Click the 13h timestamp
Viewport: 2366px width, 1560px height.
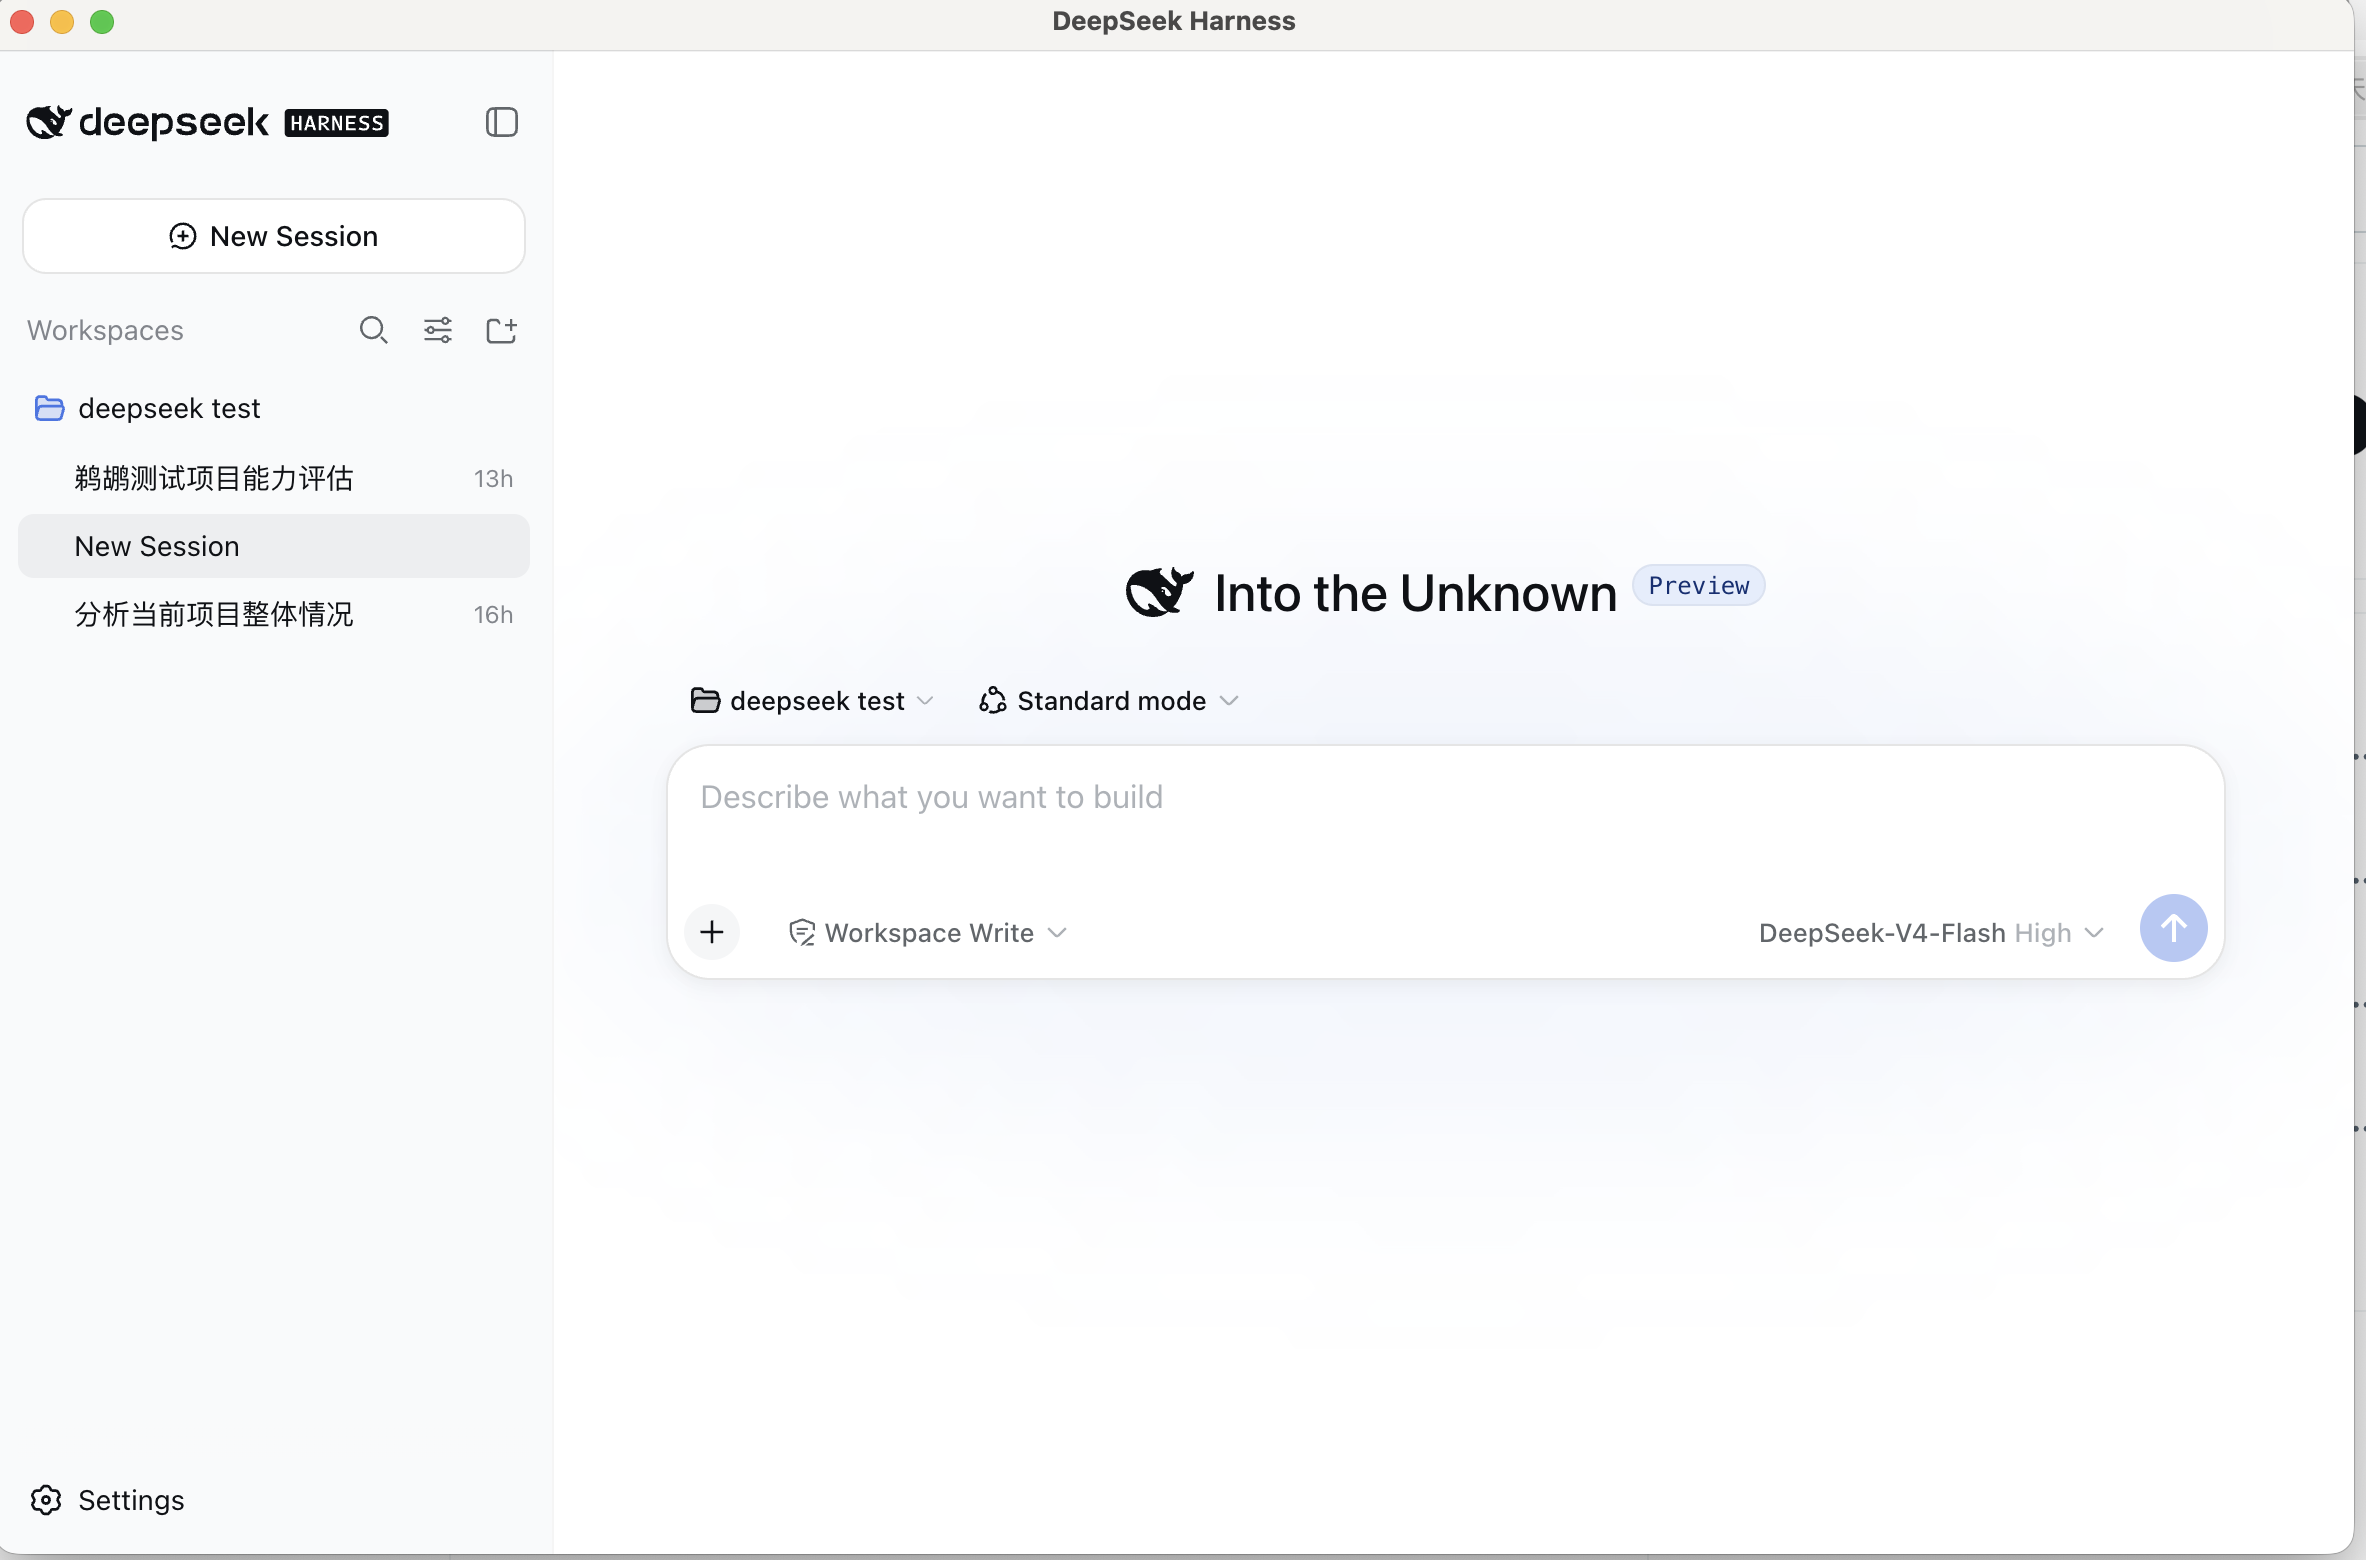(x=493, y=479)
